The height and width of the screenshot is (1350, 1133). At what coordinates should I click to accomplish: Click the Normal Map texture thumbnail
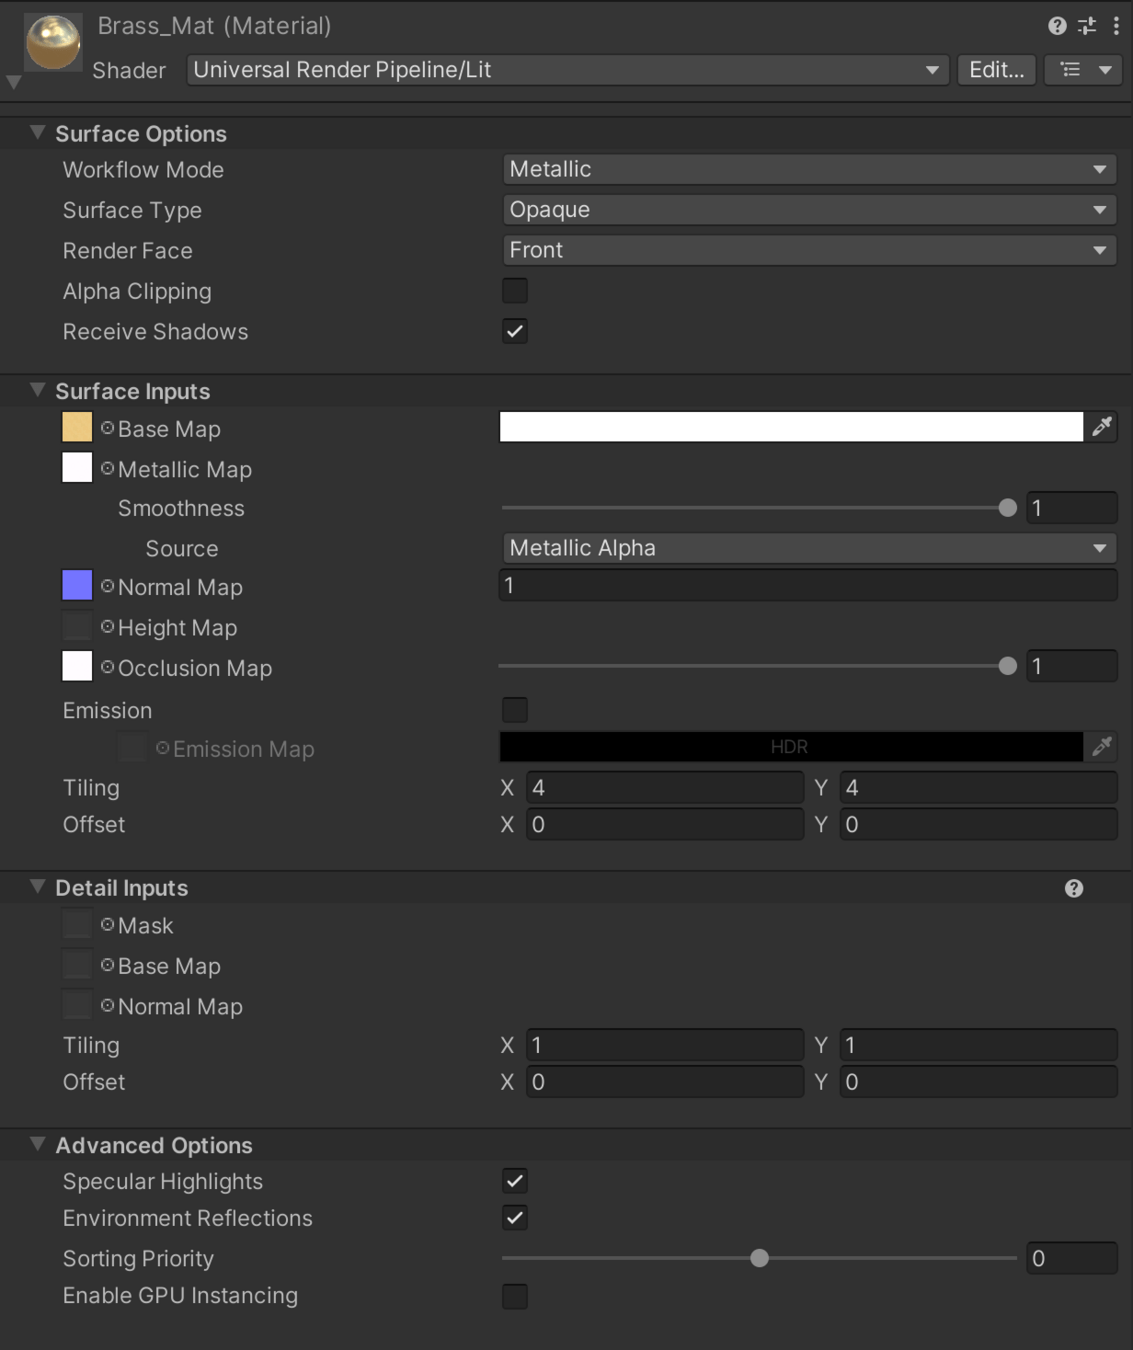click(x=77, y=586)
